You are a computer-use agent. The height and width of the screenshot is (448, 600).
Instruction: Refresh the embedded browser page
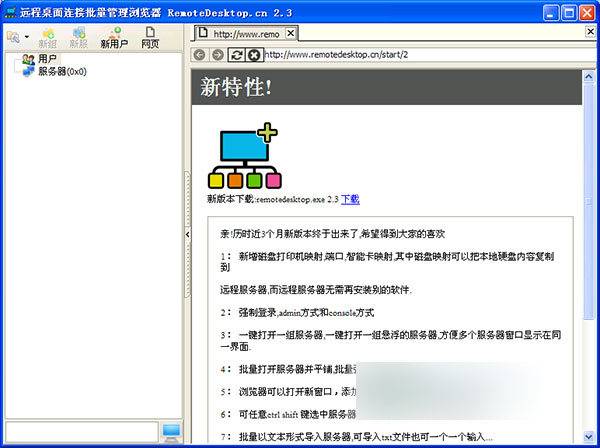[236, 55]
